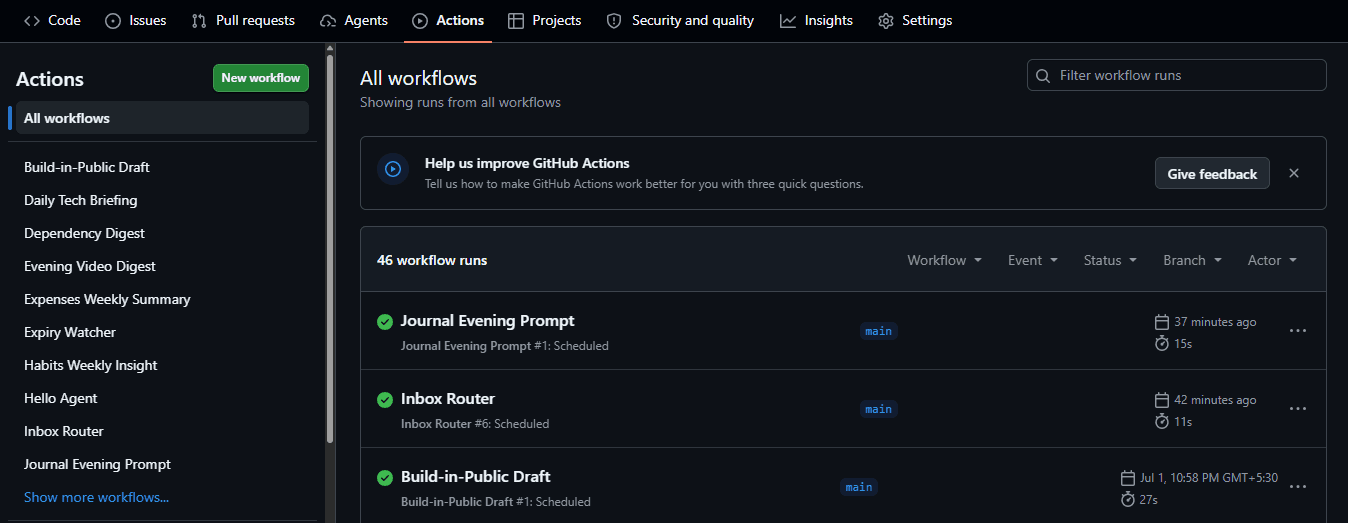Click the 42 minutes ago timestamp

coord(1215,400)
